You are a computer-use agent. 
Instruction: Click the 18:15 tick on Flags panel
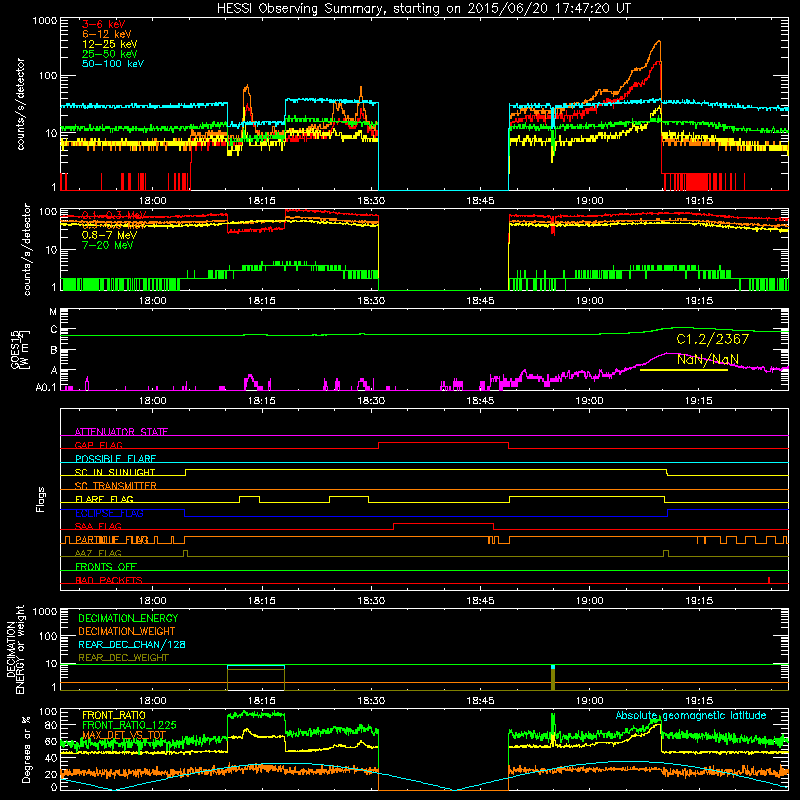(262, 601)
